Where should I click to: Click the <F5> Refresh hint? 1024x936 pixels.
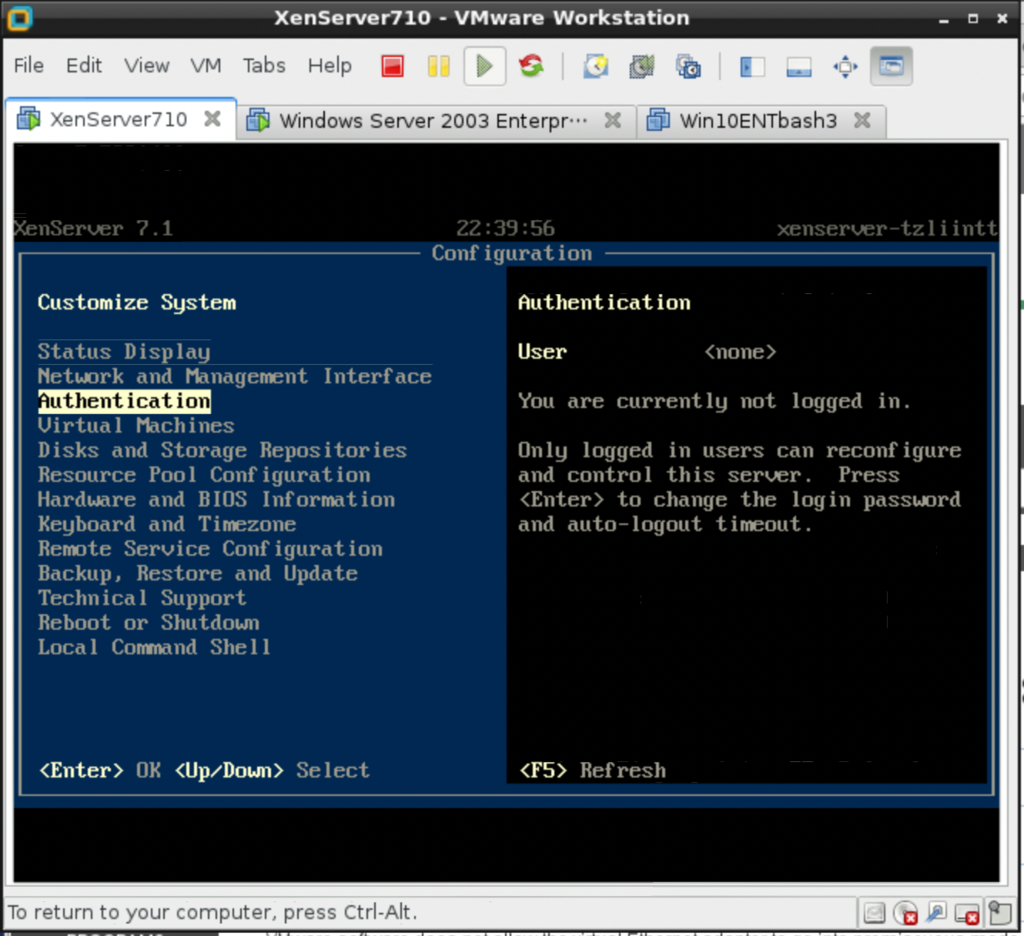coord(592,771)
